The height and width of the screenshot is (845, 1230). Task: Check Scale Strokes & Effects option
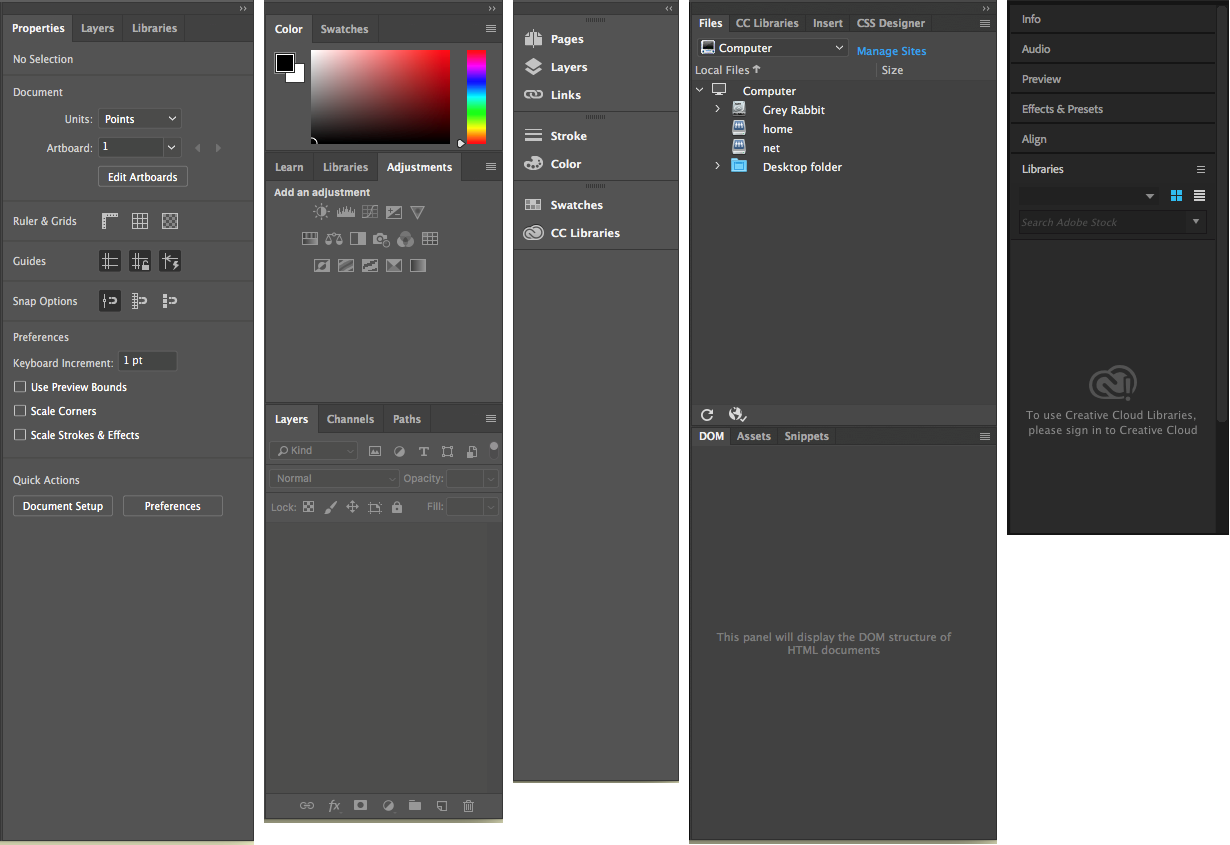pyautogui.click(x=20, y=435)
